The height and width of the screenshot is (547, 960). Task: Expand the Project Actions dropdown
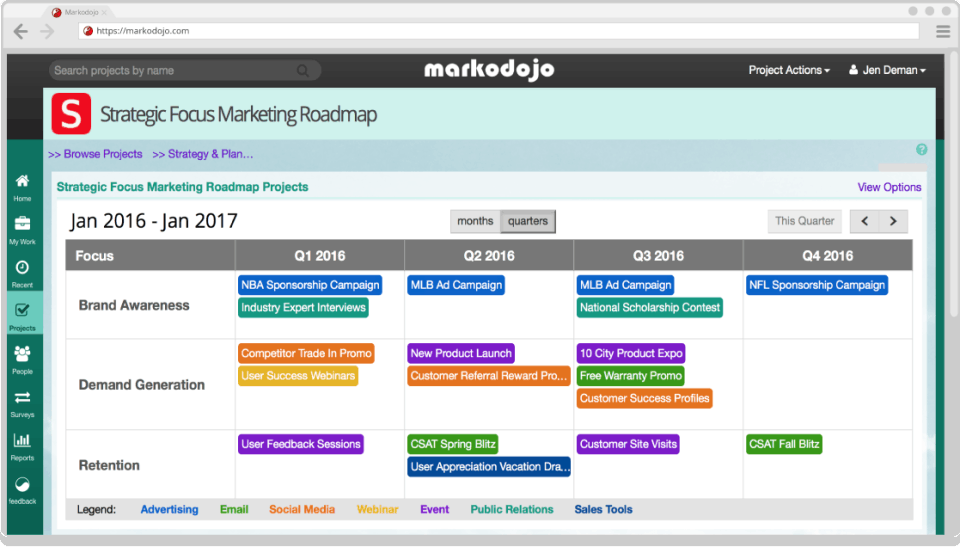click(x=789, y=70)
